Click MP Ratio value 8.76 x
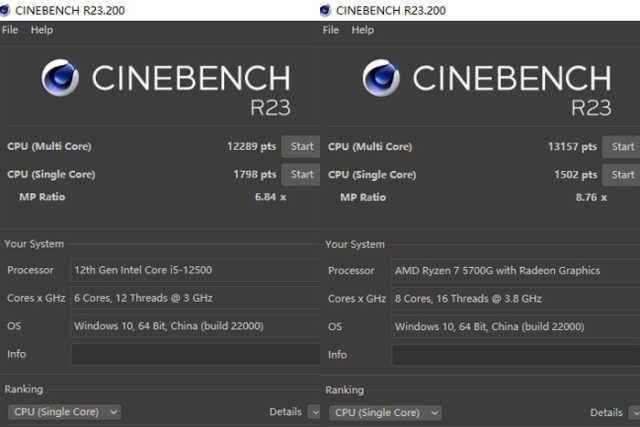The height and width of the screenshot is (427, 640). 591,198
